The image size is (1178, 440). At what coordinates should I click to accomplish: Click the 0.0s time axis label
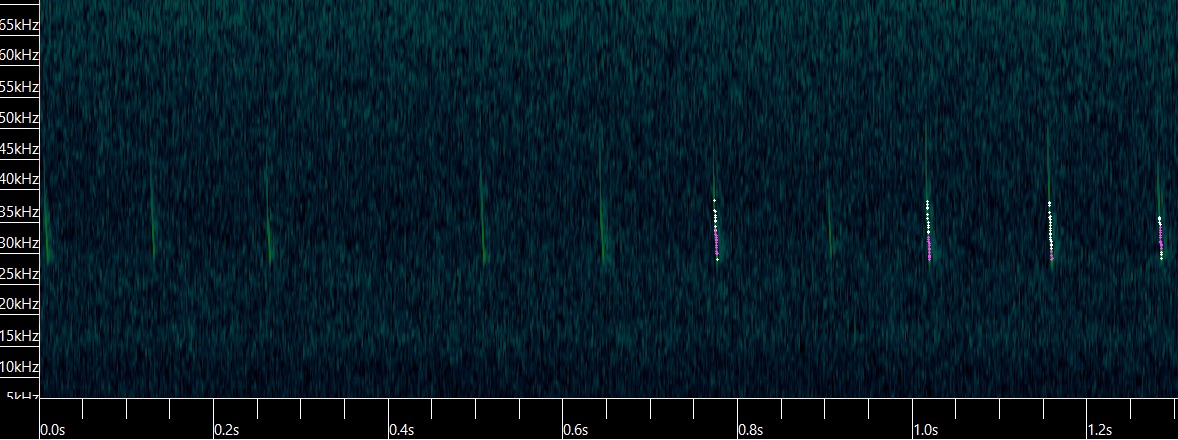[x=53, y=430]
